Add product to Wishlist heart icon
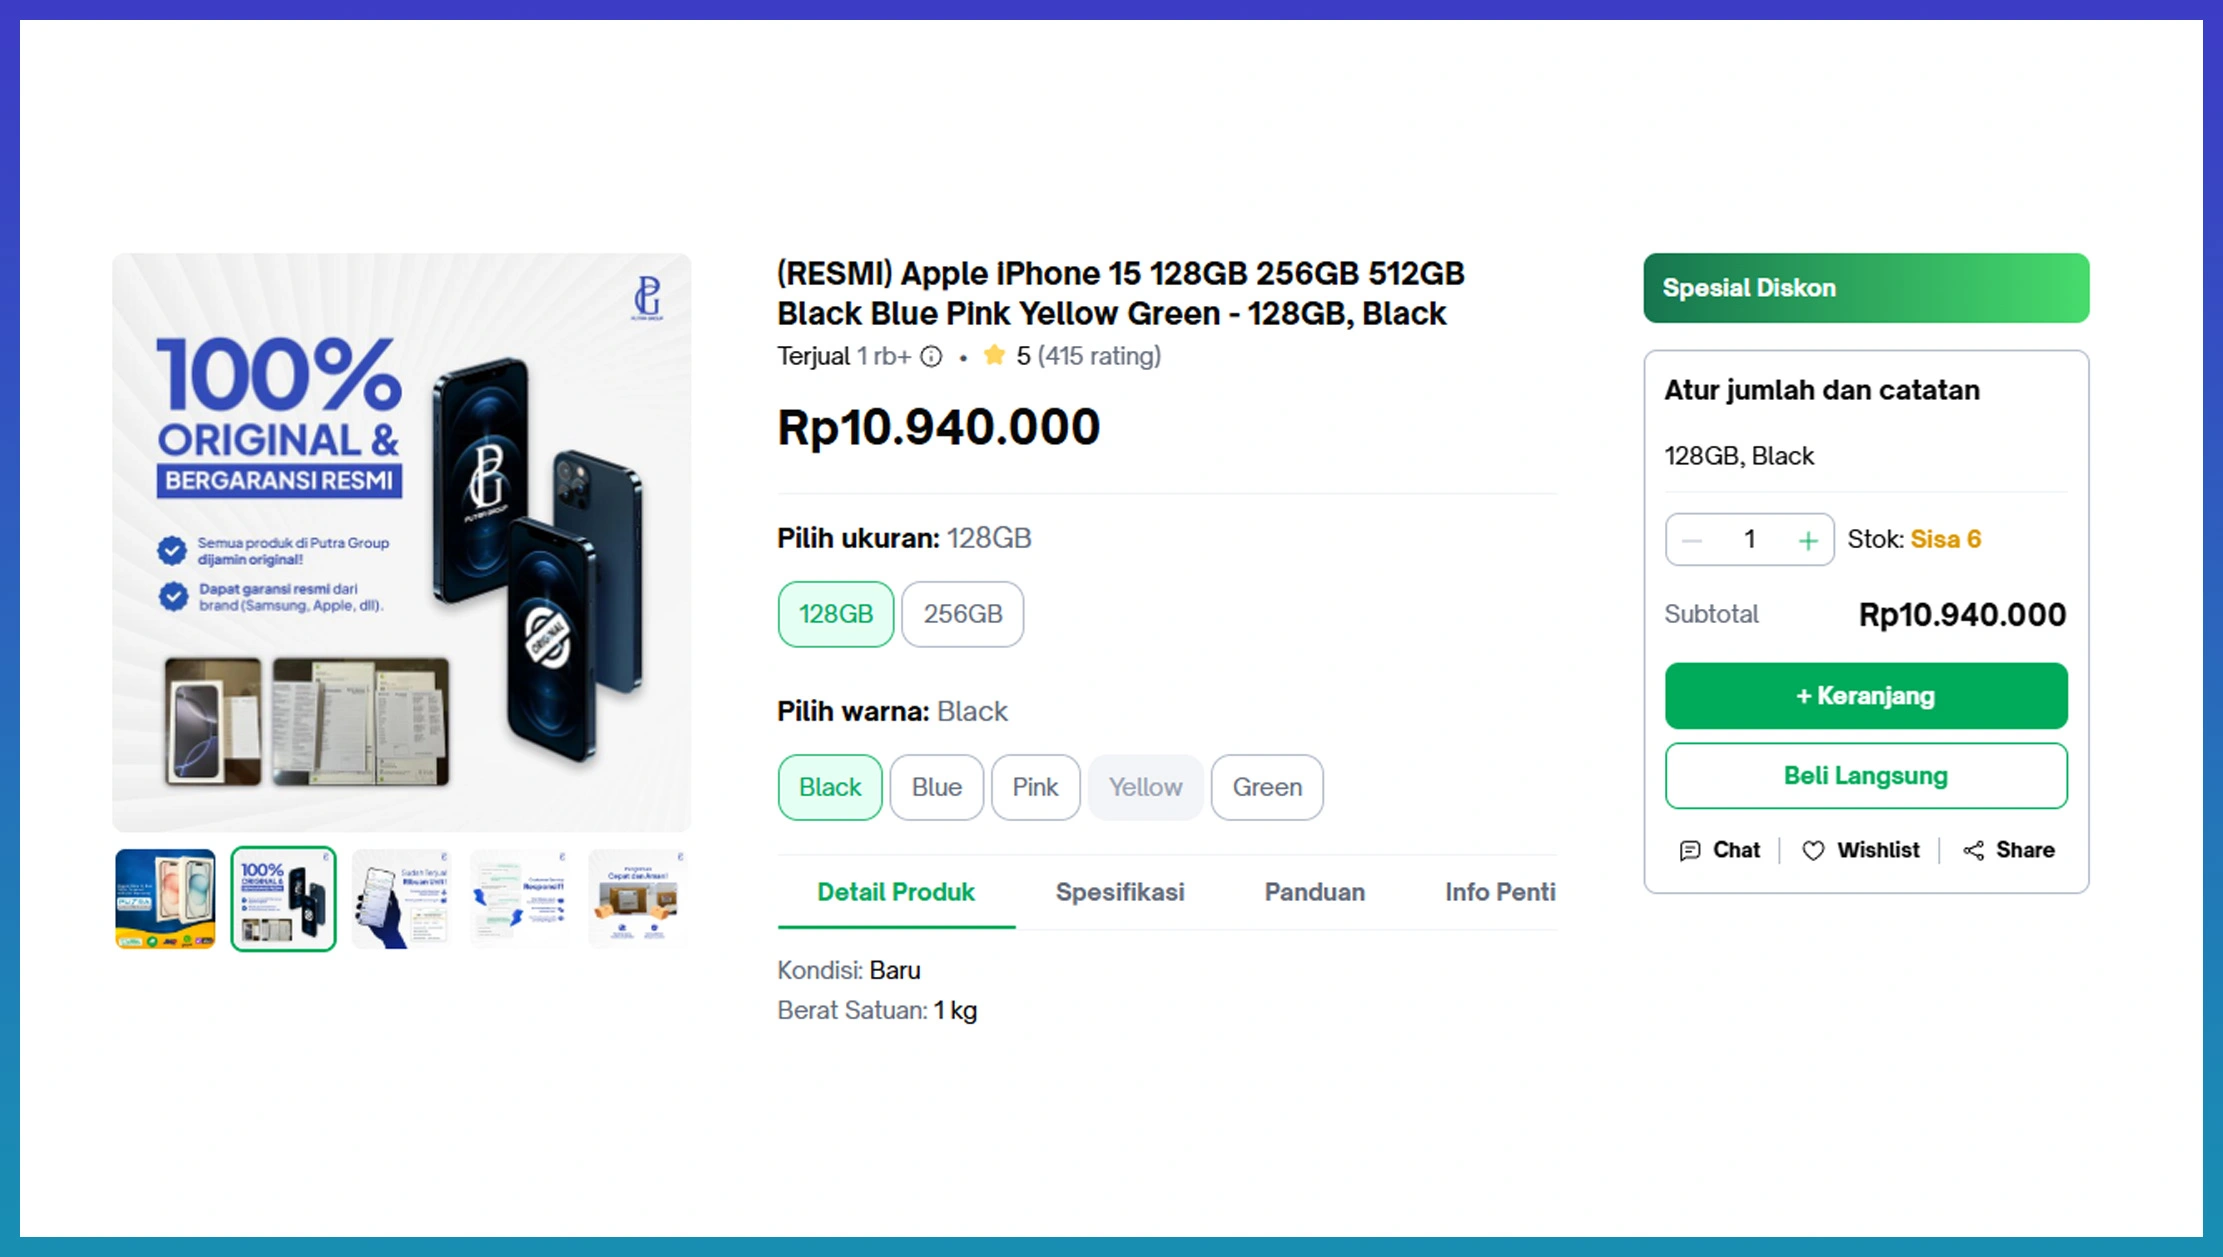 point(1813,851)
